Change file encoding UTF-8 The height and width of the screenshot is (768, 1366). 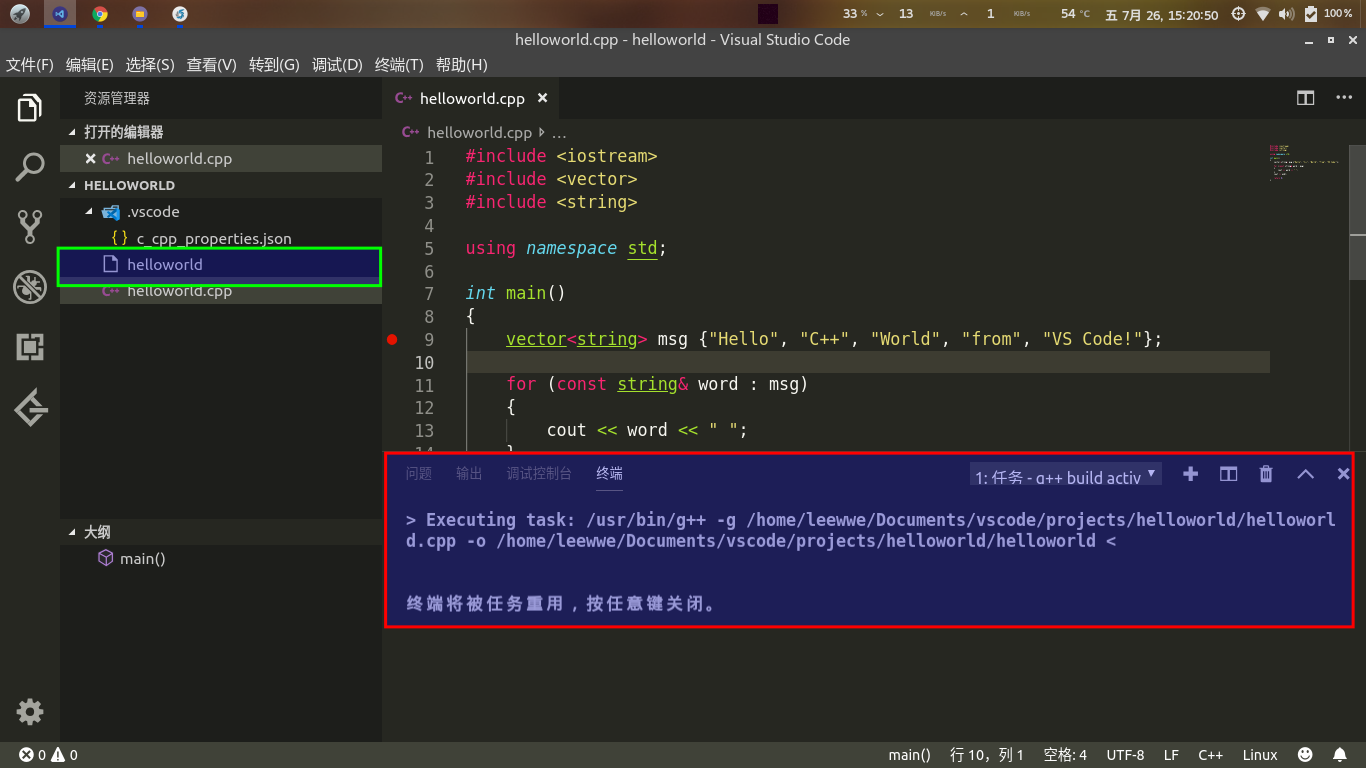(1125, 755)
